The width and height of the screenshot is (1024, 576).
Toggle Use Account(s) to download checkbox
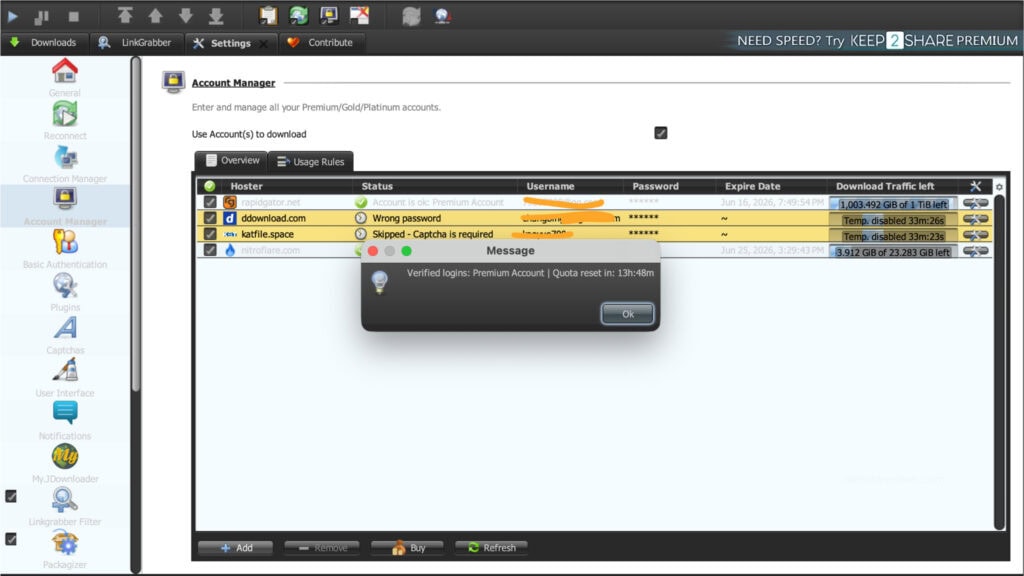tap(661, 133)
